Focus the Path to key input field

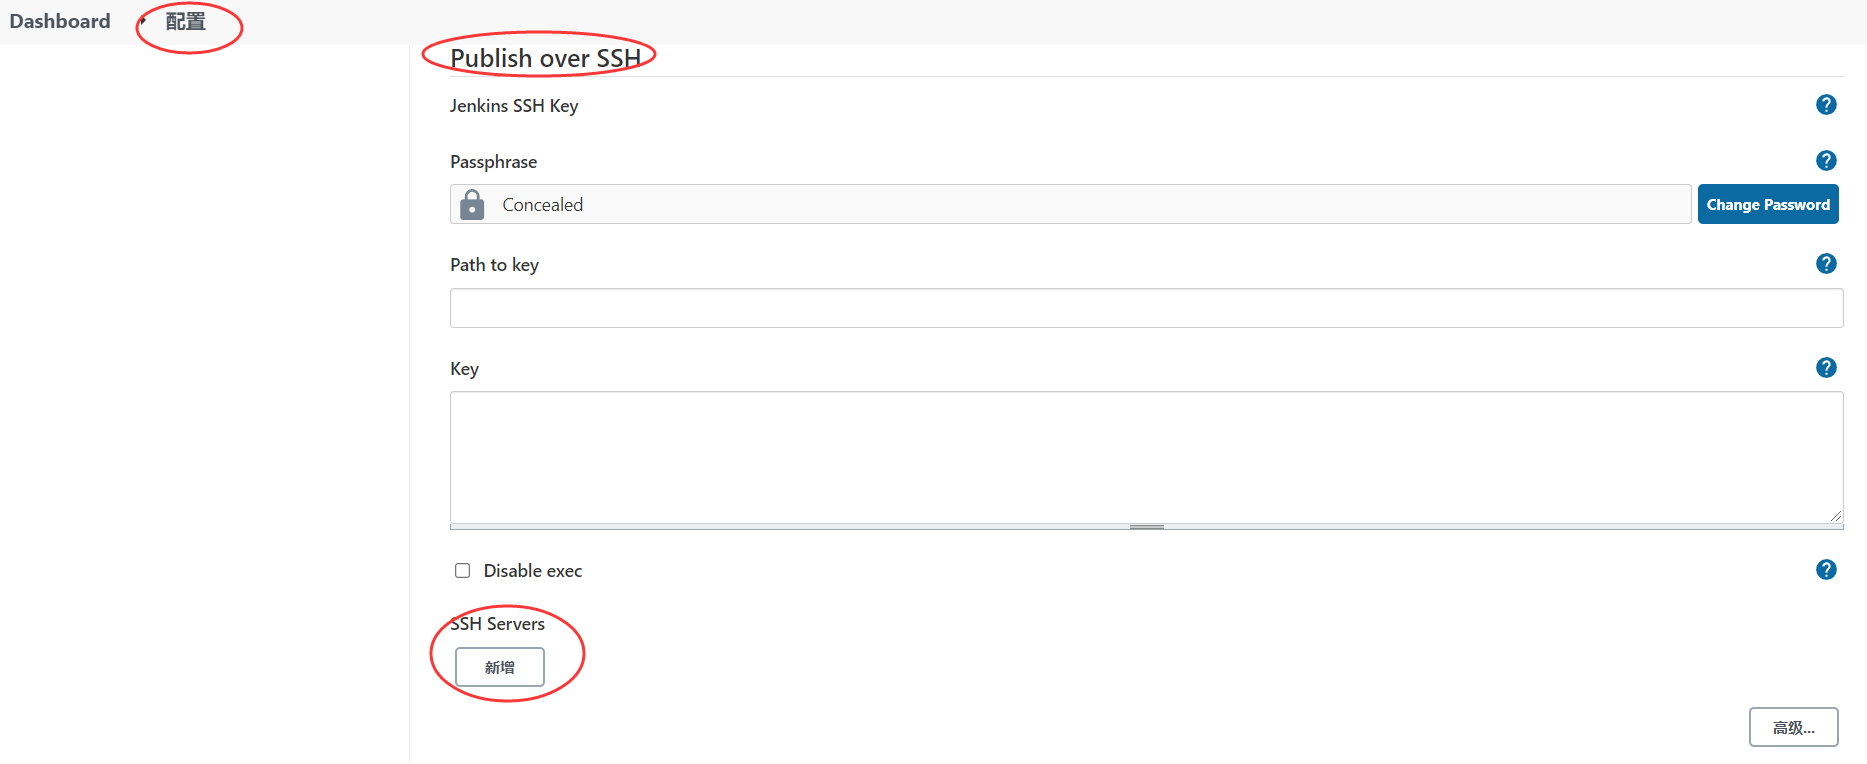(1146, 308)
